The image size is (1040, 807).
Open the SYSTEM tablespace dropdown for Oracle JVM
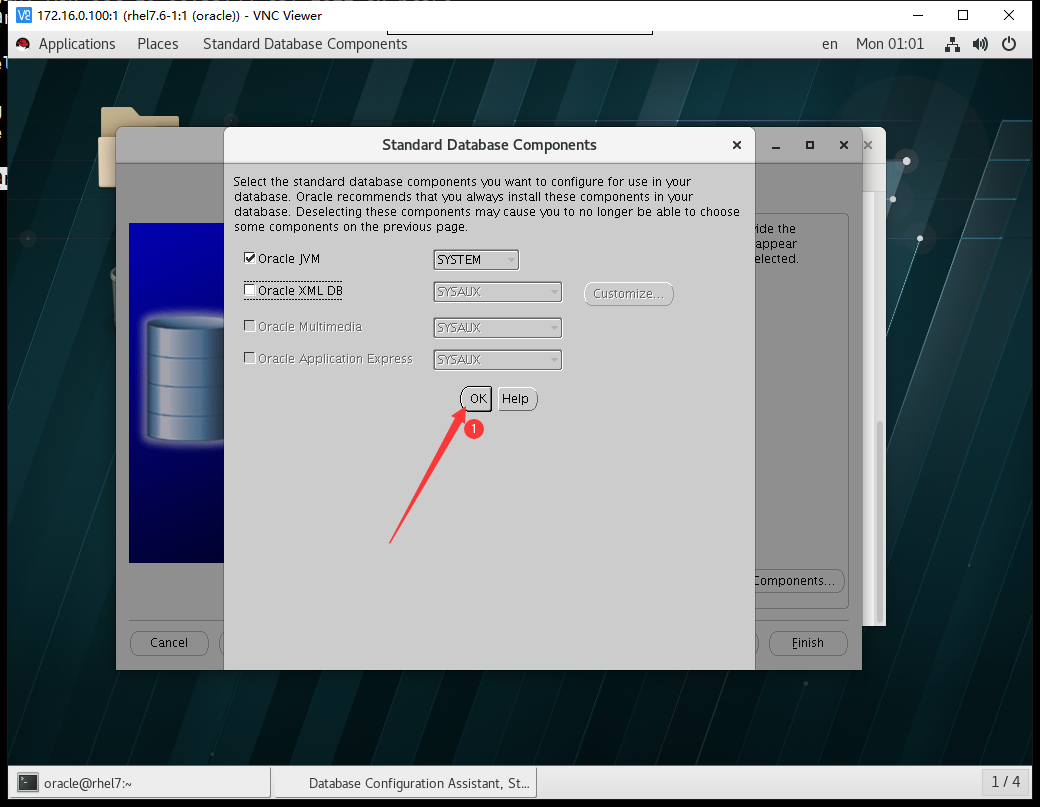tap(476, 260)
